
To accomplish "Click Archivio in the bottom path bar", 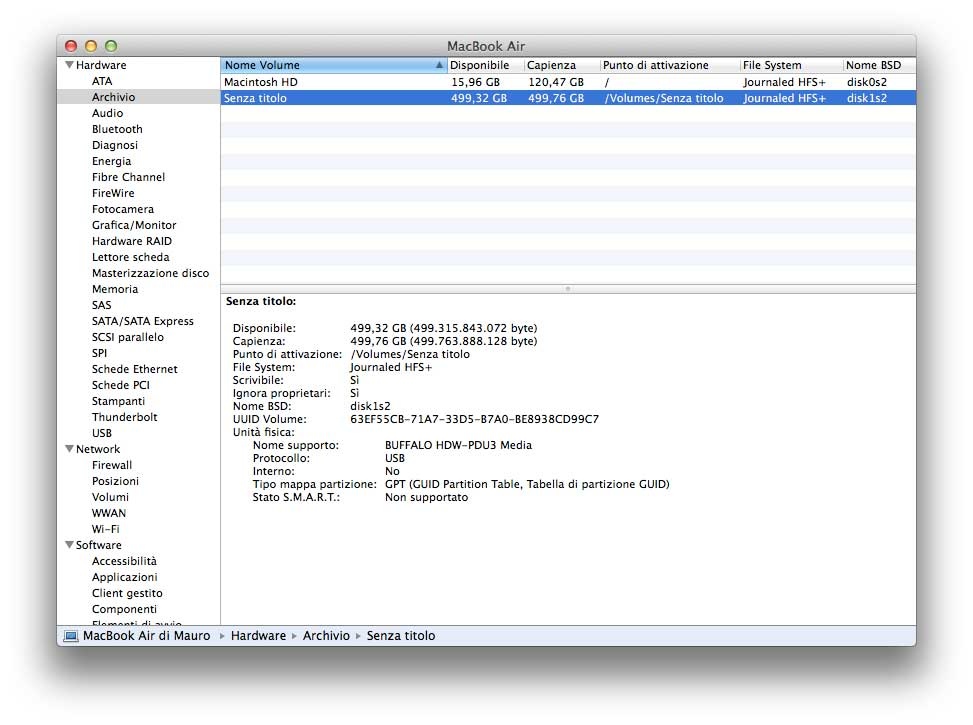I will 326,636.
